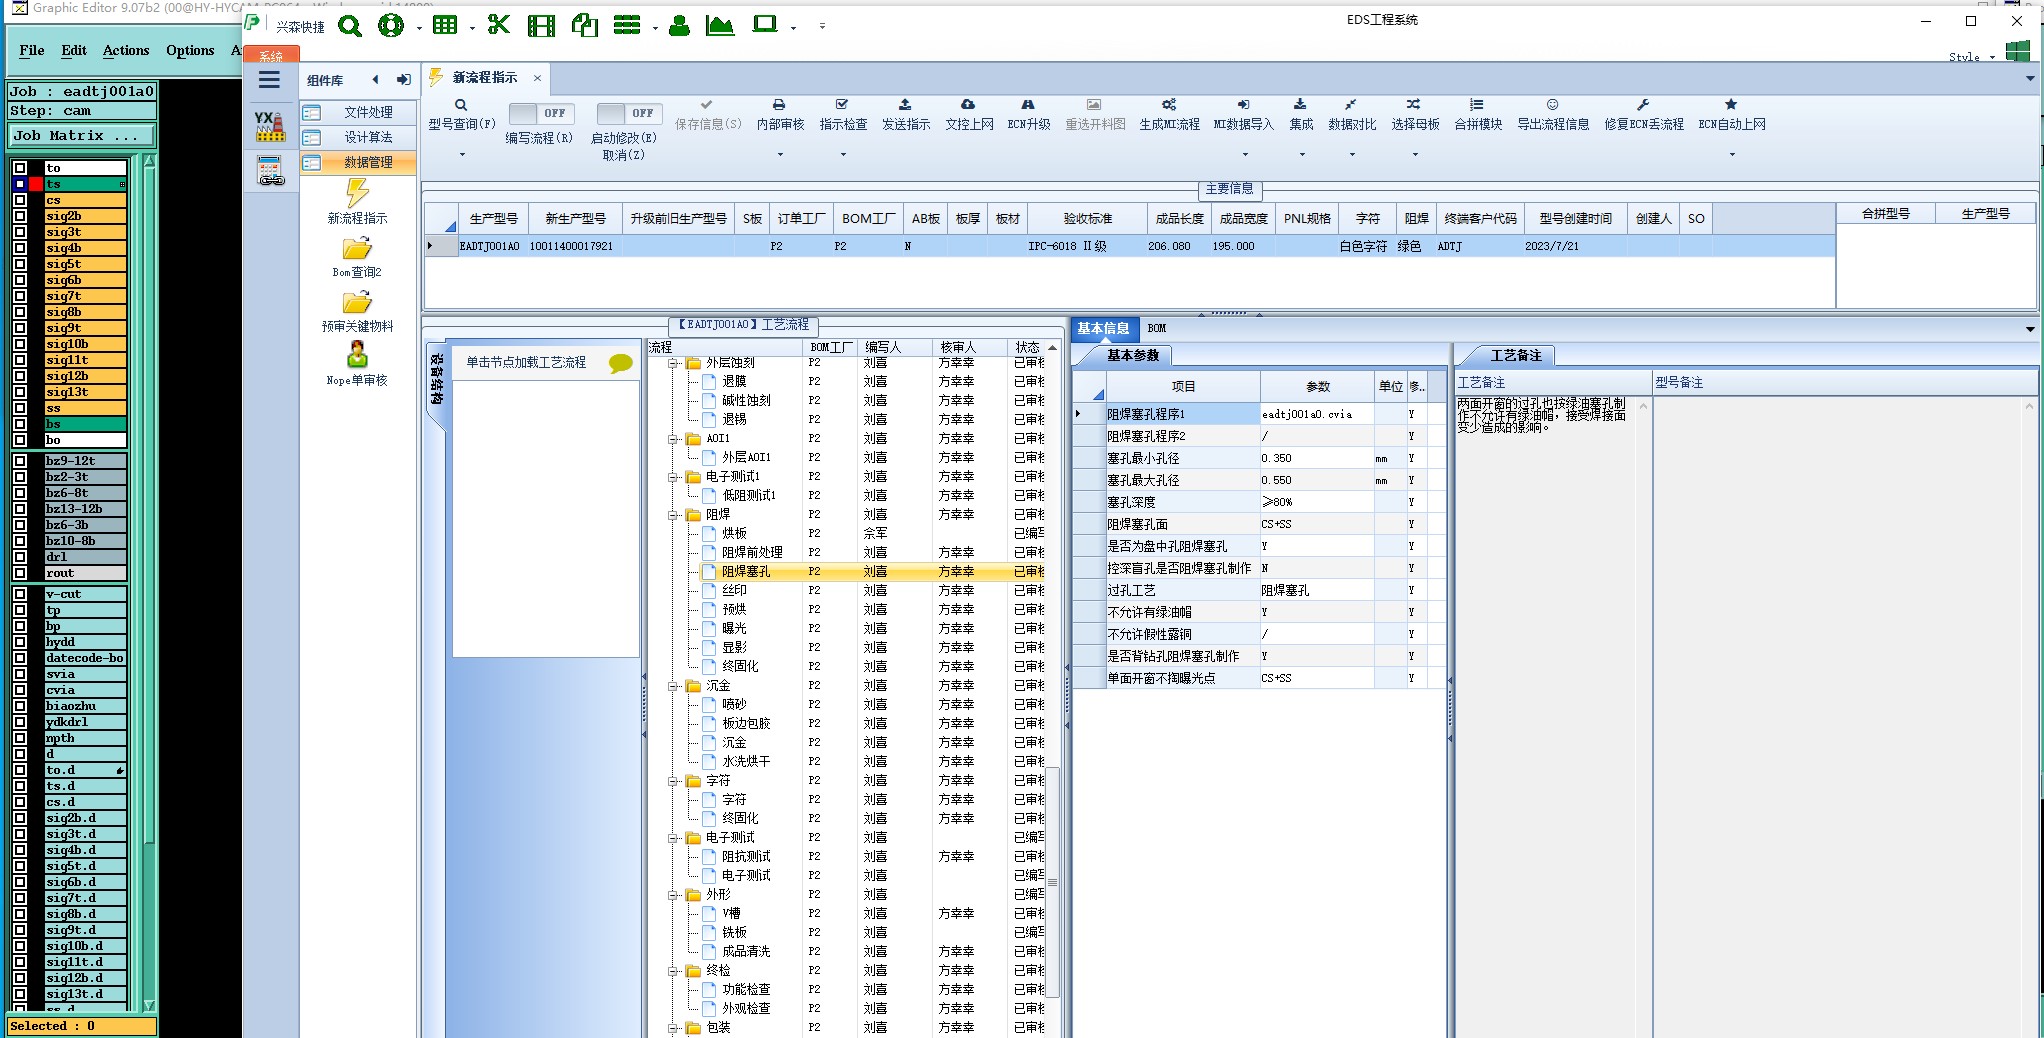Click the 组件库 collapse left arrow
The width and height of the screenshot is (2044, 1038).
(375, 80)
